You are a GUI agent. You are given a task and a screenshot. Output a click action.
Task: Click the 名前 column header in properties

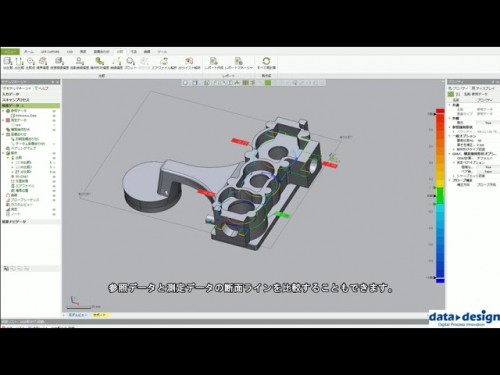coord(456,100)
